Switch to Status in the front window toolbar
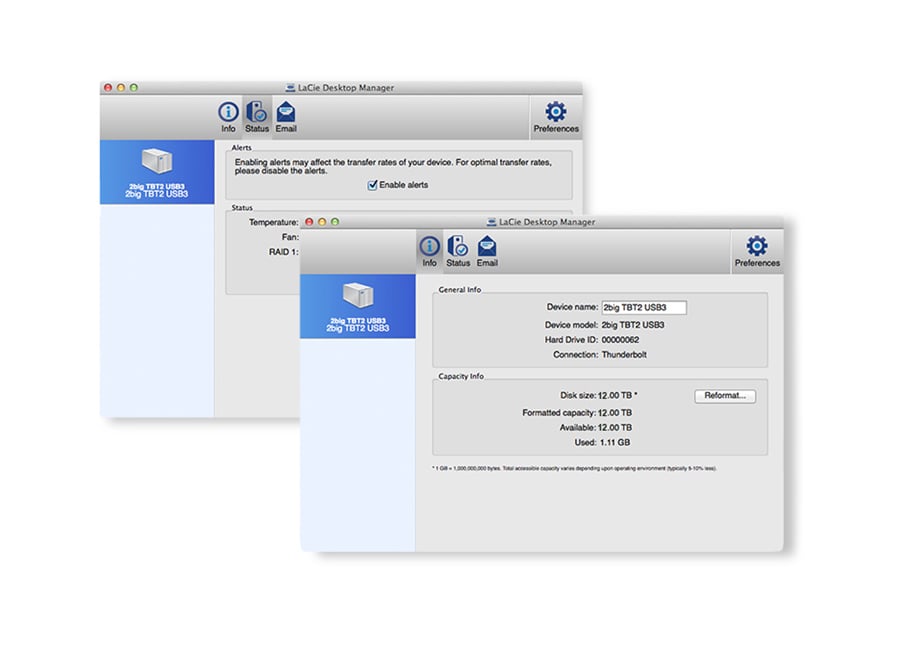The height and width of the screenshot is (650, 900). [458, 252]
